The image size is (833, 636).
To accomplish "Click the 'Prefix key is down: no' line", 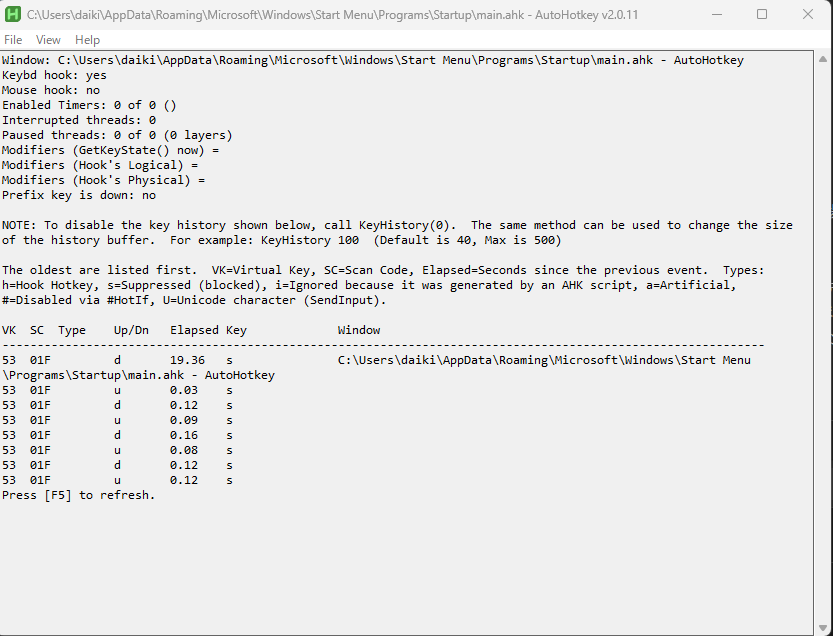I will [x=79, y=195].
